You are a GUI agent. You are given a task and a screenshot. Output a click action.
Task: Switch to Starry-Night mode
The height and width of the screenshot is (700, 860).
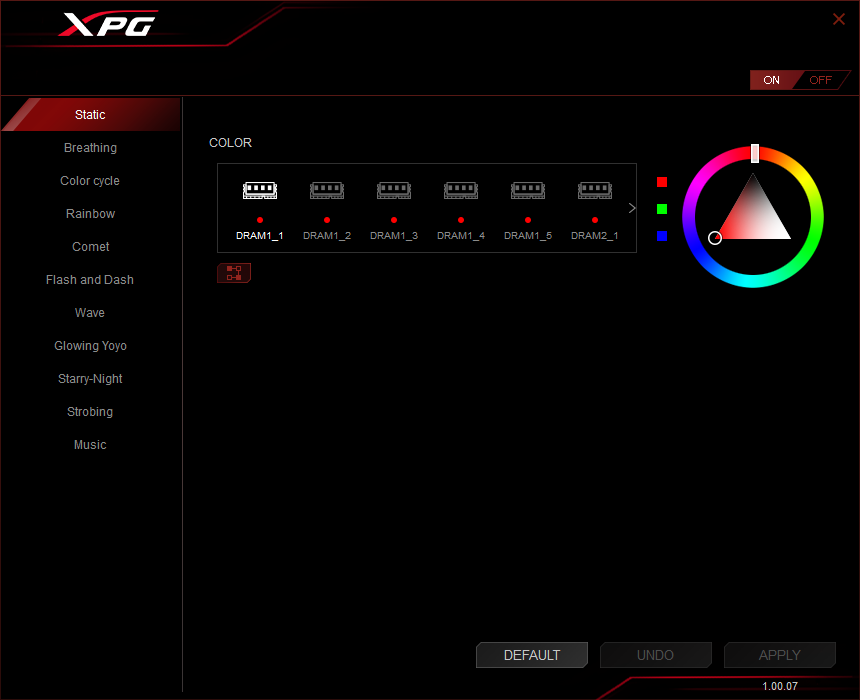90,379
